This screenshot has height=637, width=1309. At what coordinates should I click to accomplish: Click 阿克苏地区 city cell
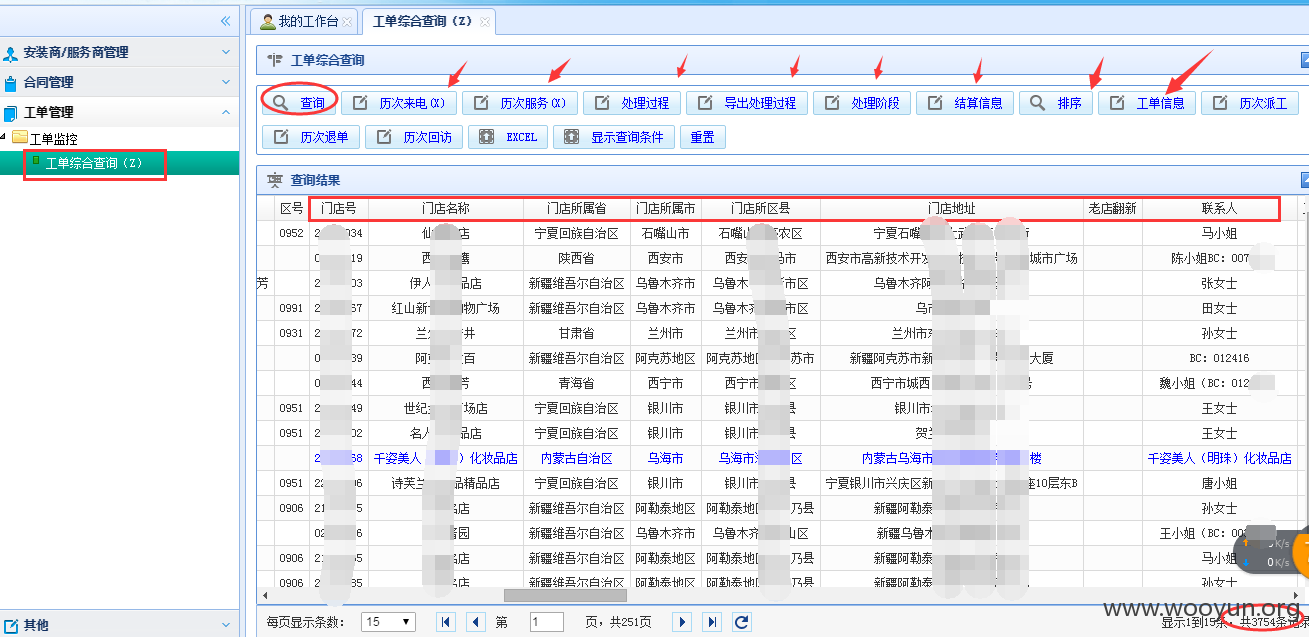pyautogui.click(x=666, y=358)
